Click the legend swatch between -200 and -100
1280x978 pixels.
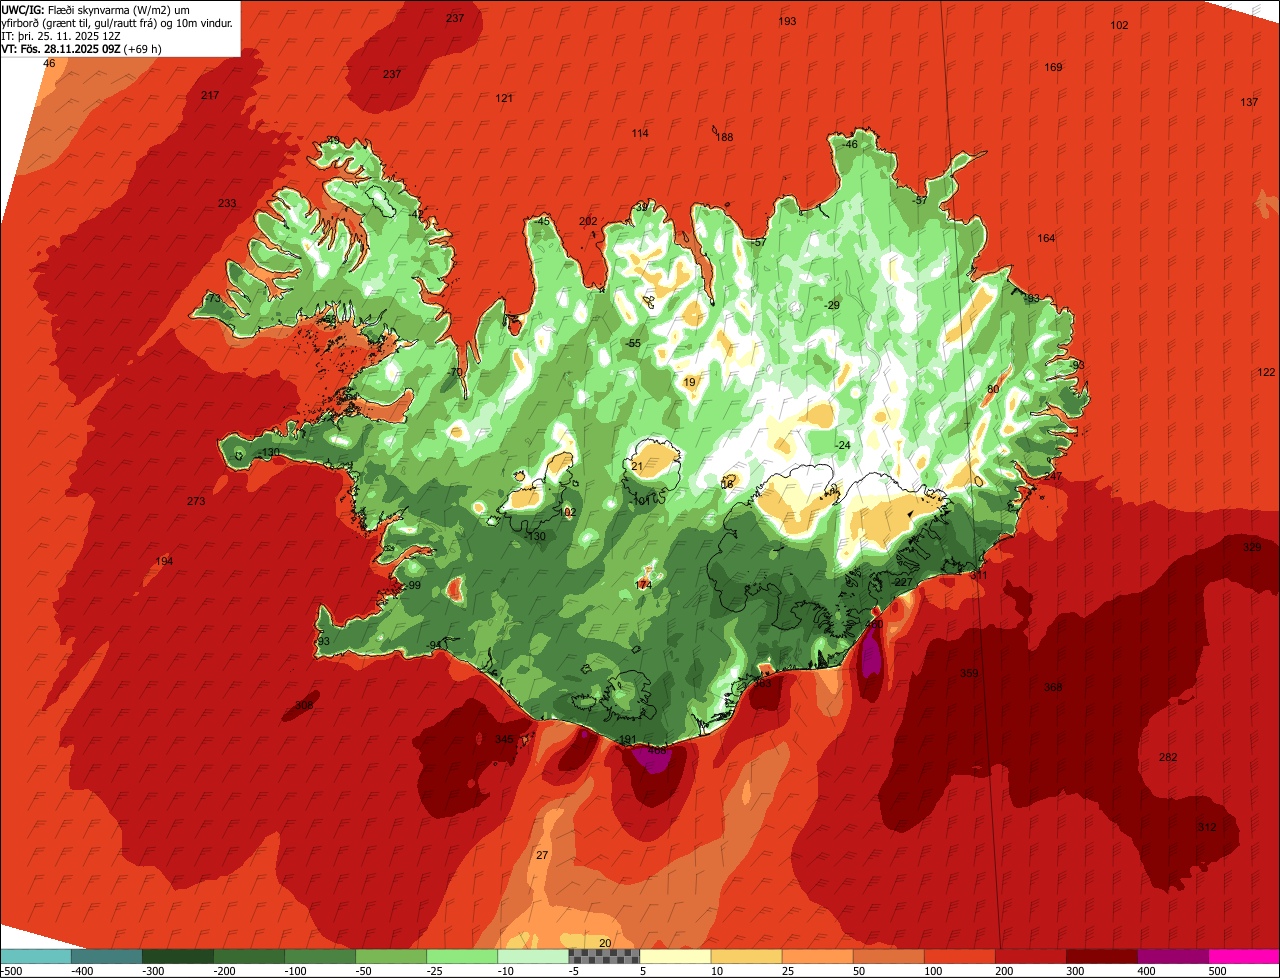point(249,956)
